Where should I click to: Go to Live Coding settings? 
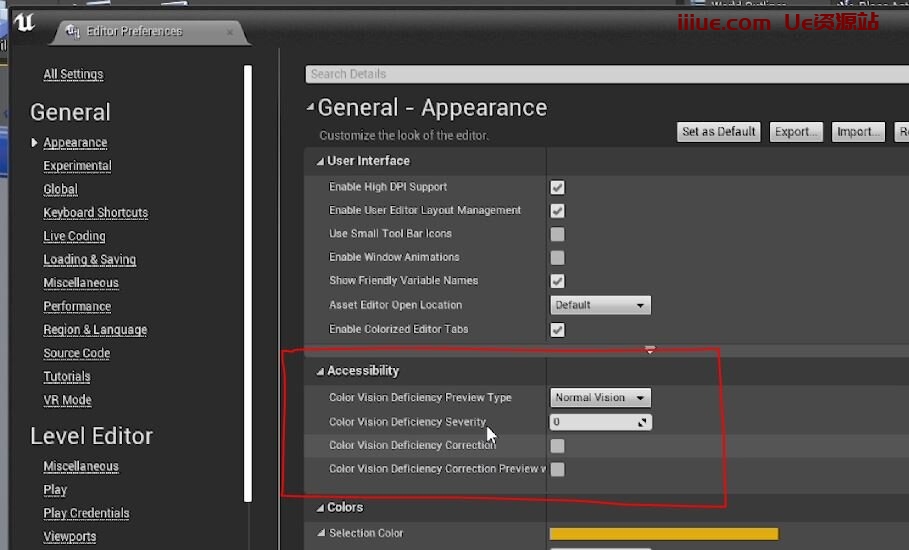tap(74, 236)
